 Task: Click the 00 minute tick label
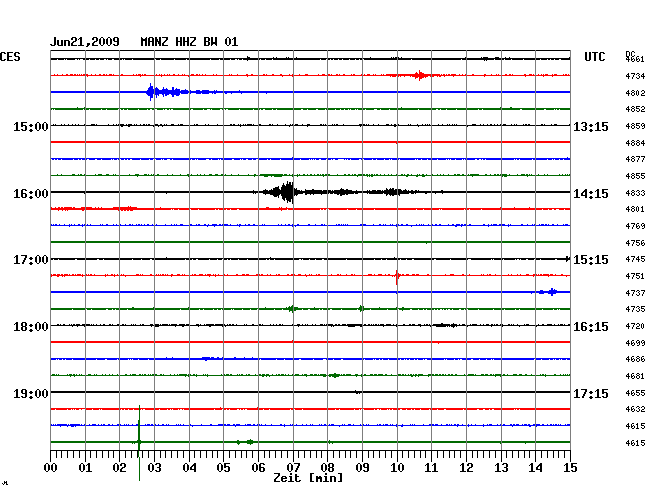coord(51,467)
